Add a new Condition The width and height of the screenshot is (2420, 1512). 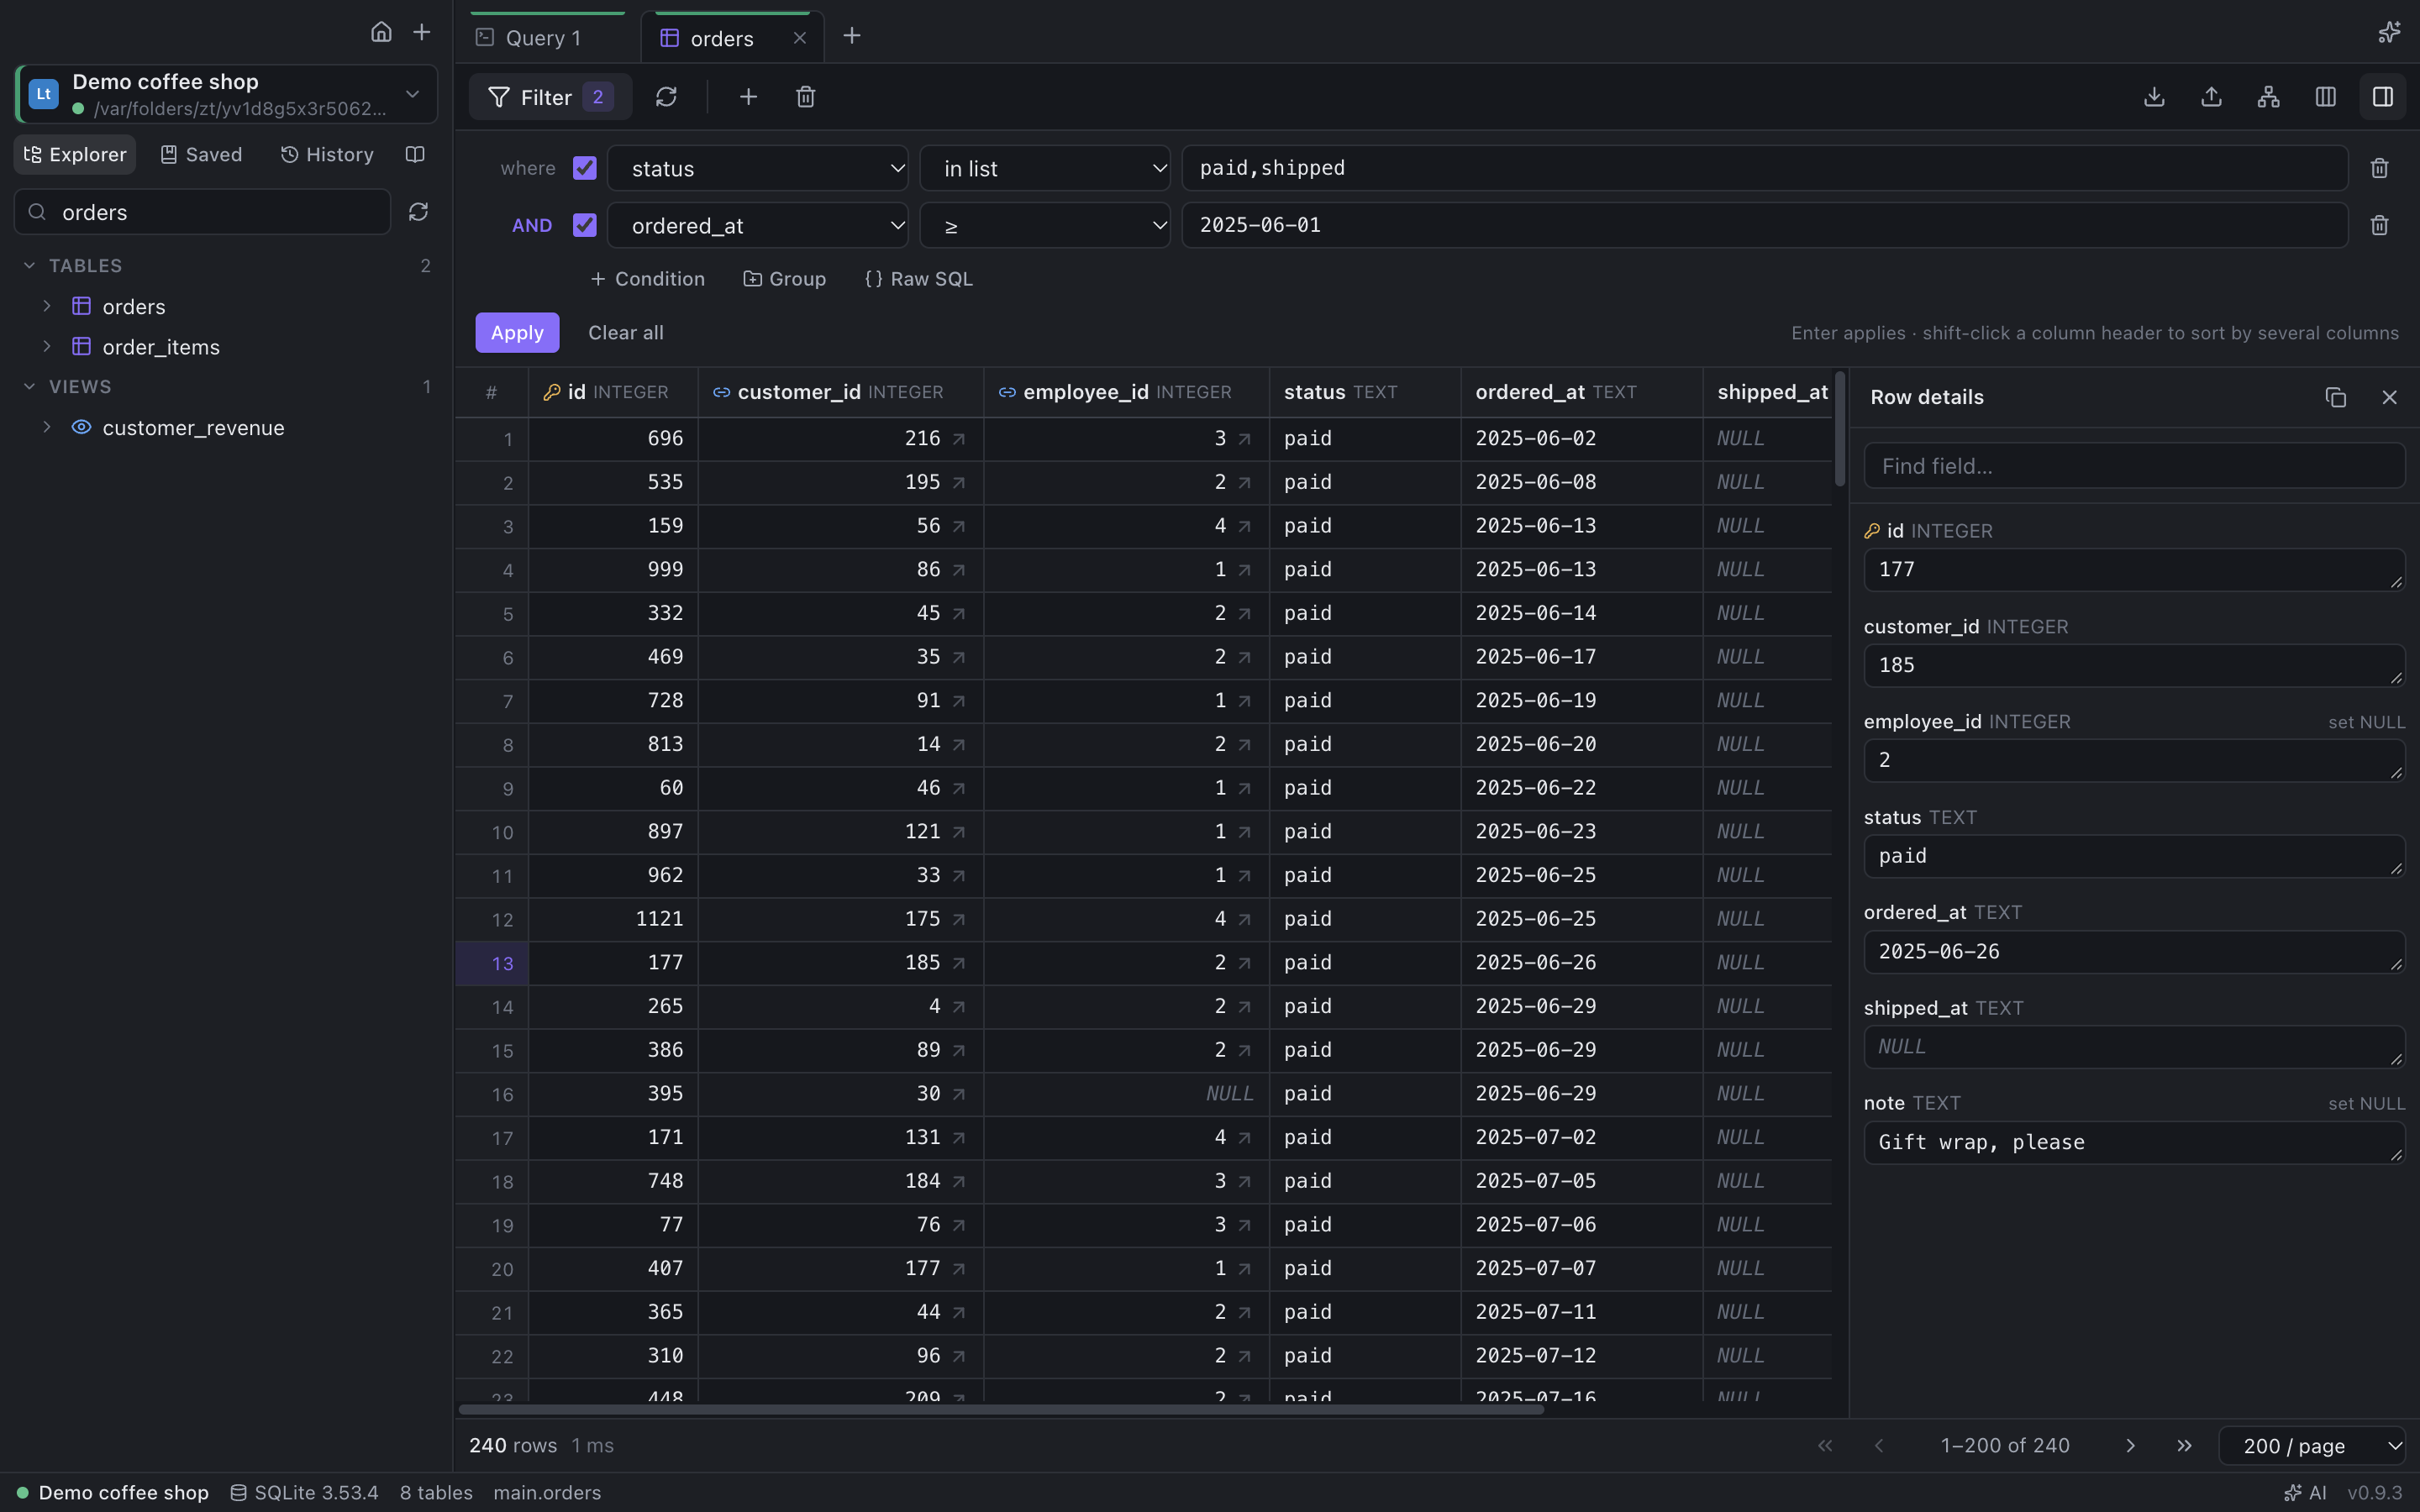click(648, 279)
